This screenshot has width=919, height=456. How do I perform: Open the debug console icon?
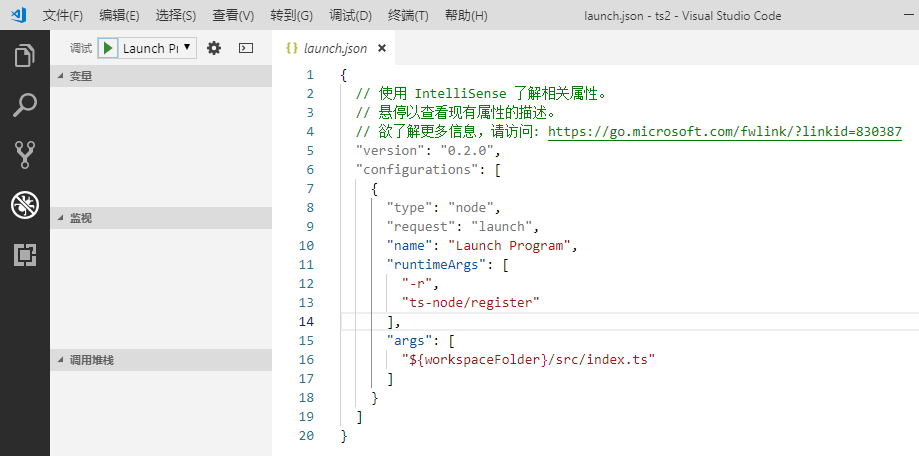pos(246,48)
